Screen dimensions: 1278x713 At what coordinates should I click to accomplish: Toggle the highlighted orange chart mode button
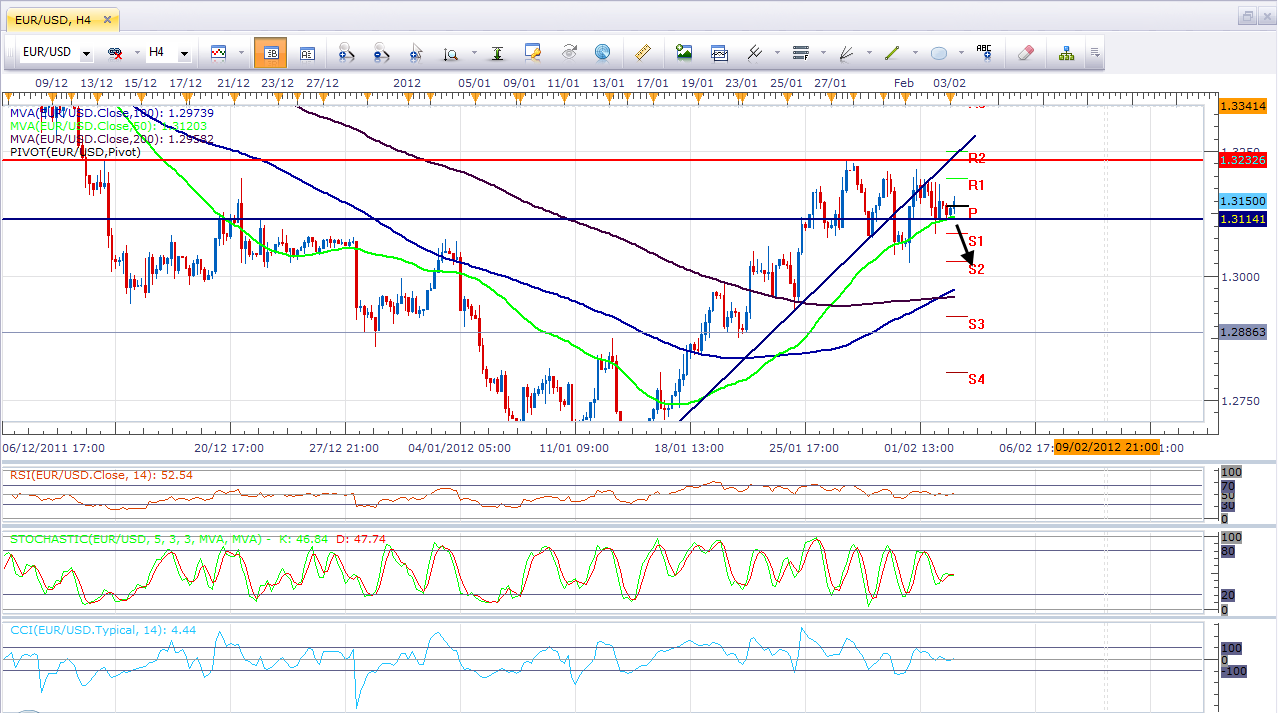point(270,52)
